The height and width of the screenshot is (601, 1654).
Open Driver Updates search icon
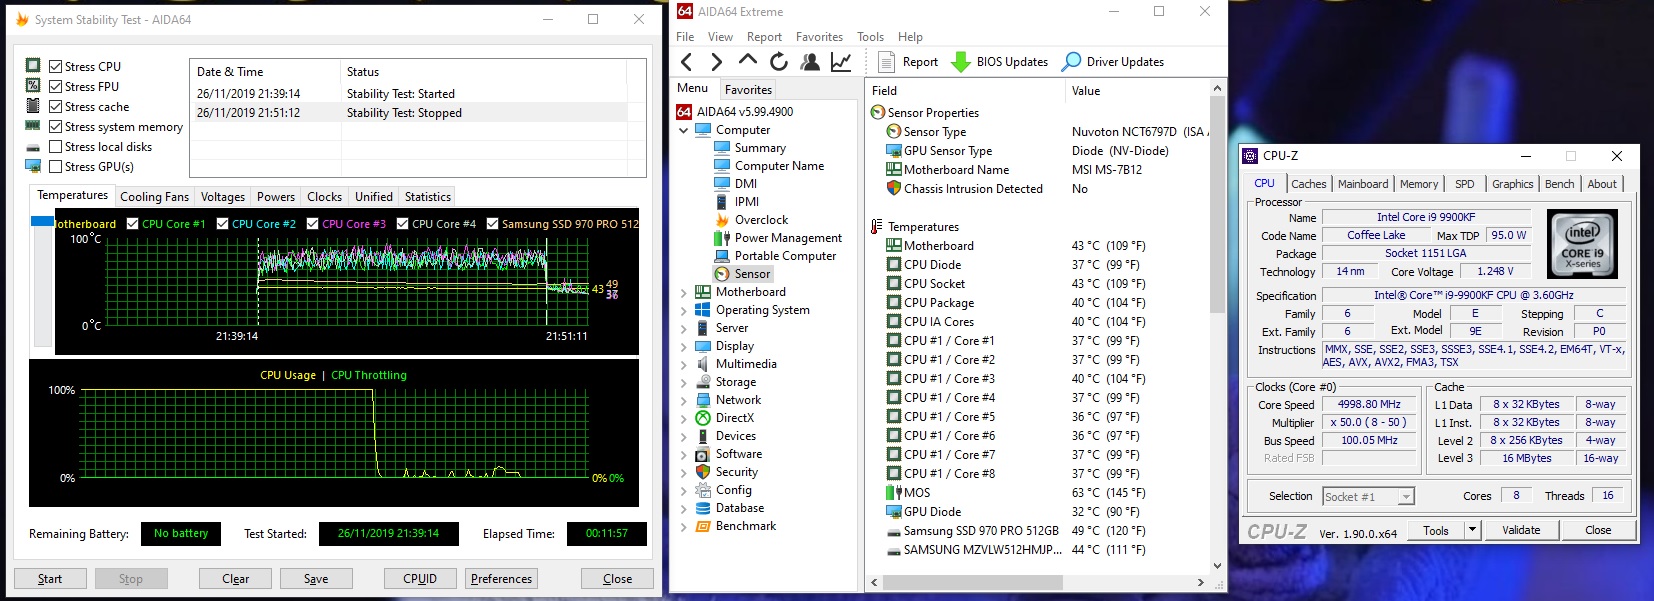pos(1071,62)
